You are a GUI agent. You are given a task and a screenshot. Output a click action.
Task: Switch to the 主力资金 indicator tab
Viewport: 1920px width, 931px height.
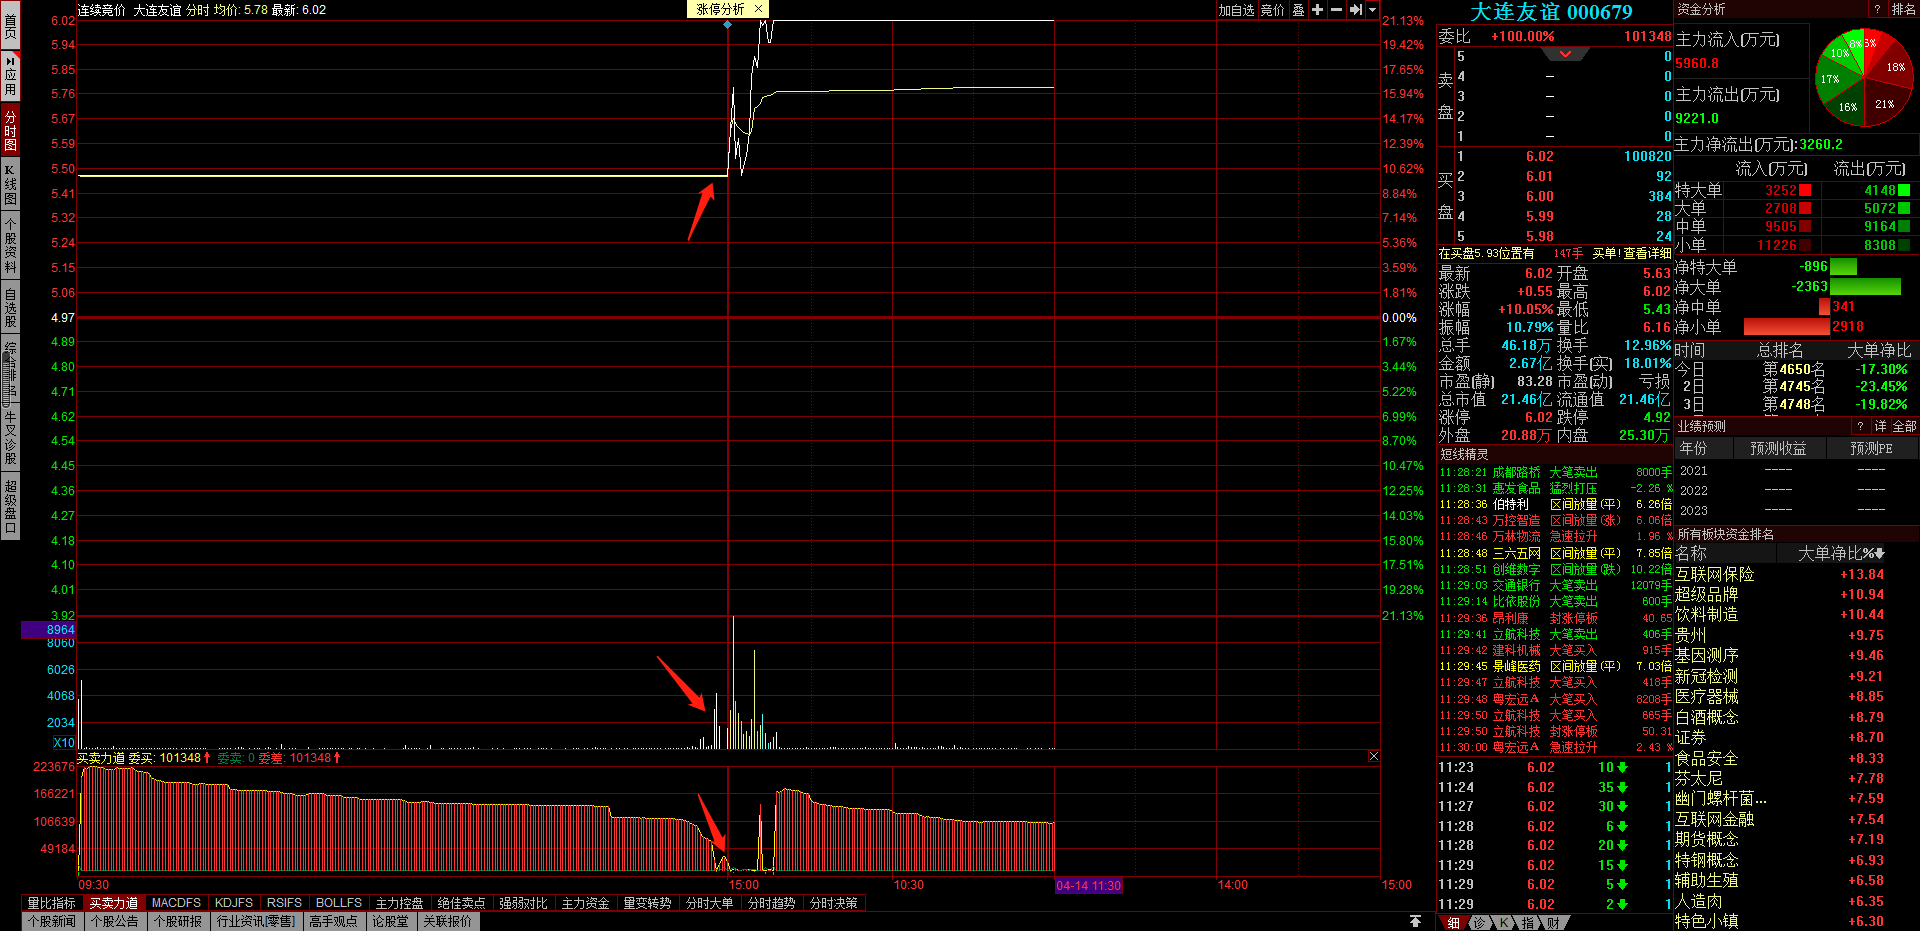point(585,903)
